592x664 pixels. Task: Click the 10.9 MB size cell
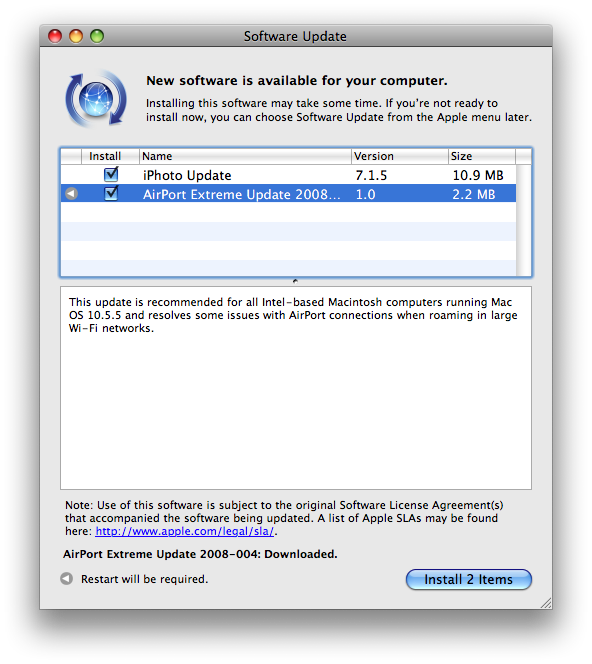coord(478,175)
